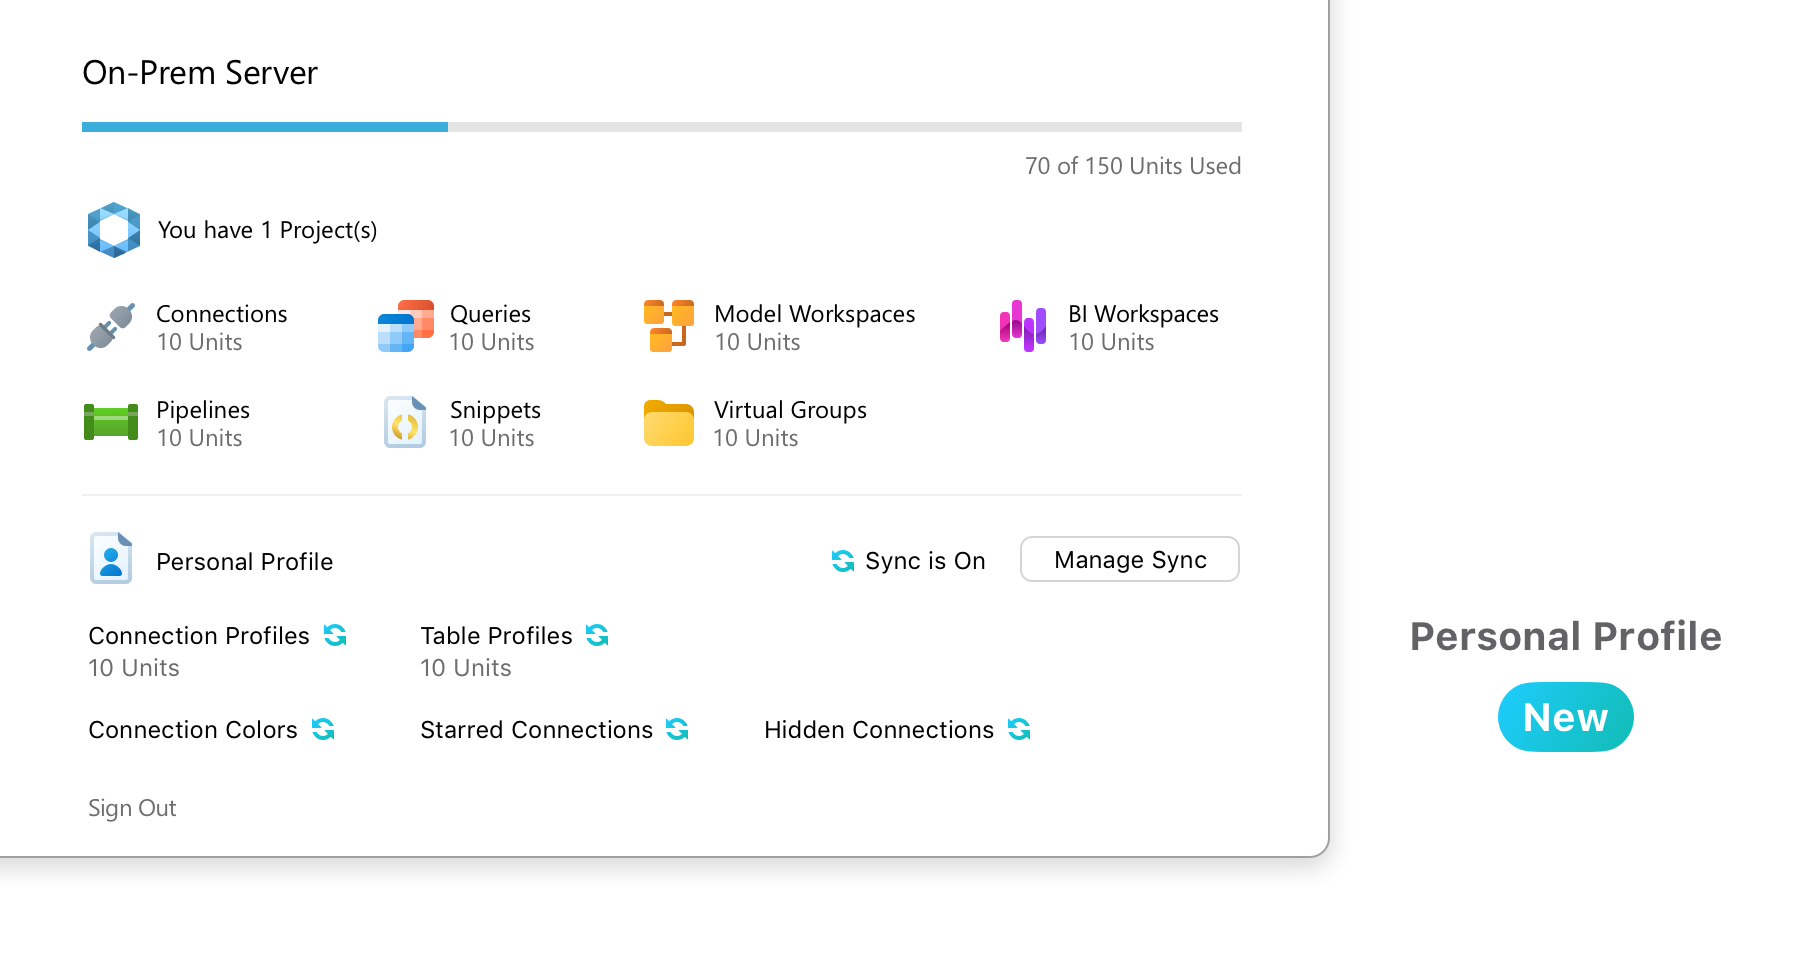Toggle sync icon beside Starred Connections

pyautogui.click(x=677, y=729)
